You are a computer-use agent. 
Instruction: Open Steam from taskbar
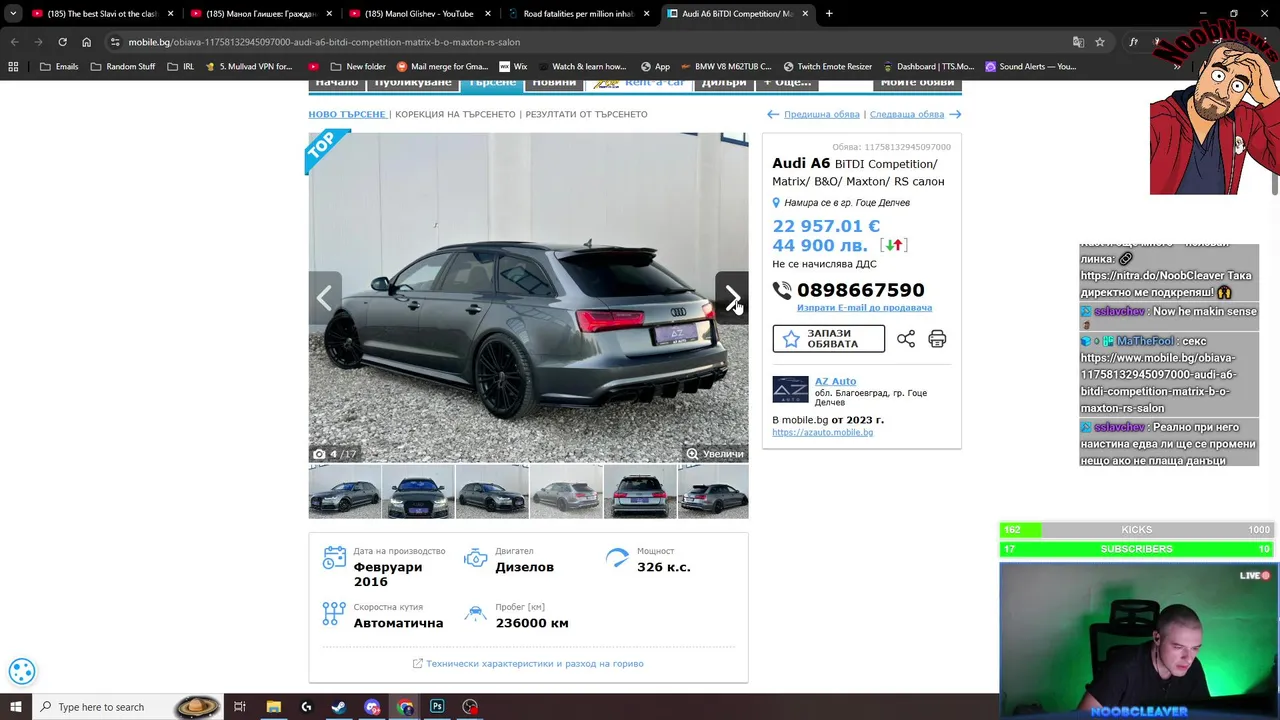point(339,707)
